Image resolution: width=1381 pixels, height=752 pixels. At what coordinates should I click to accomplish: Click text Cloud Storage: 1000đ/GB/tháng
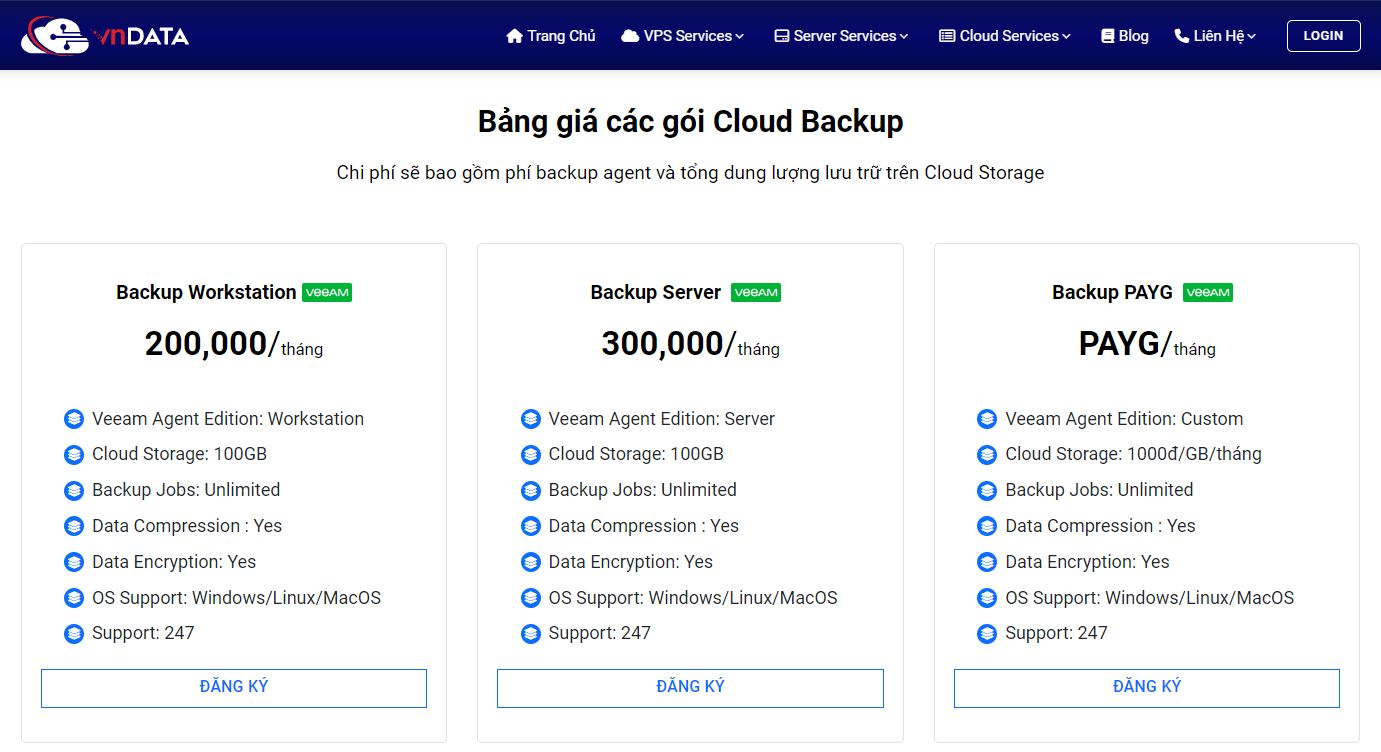1133,455
